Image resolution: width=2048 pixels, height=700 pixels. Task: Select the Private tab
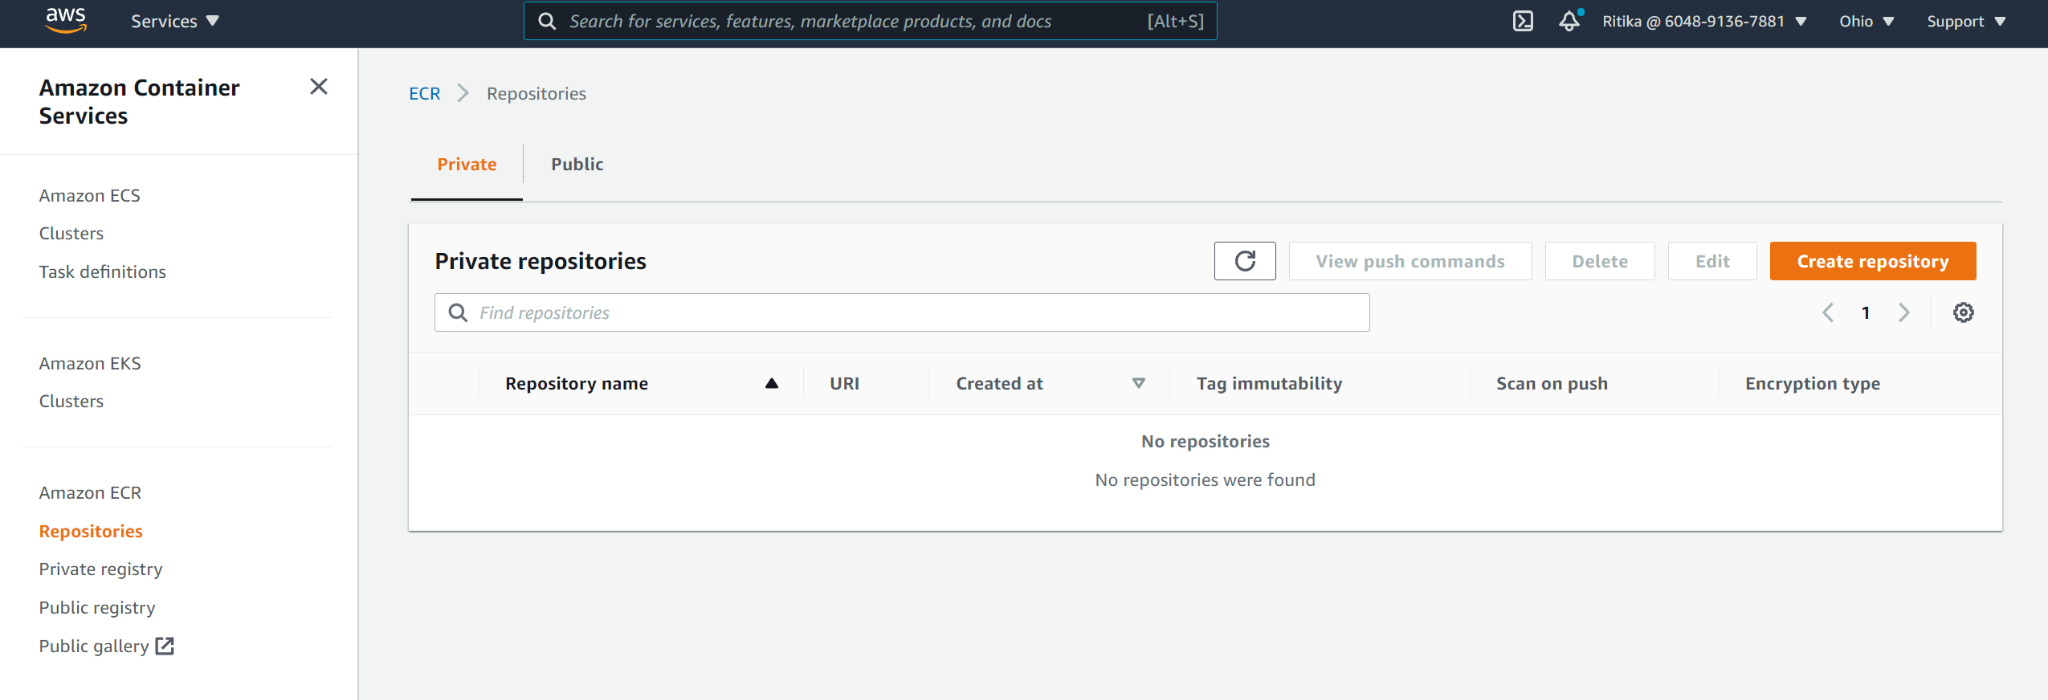click(x=466, y=164)
